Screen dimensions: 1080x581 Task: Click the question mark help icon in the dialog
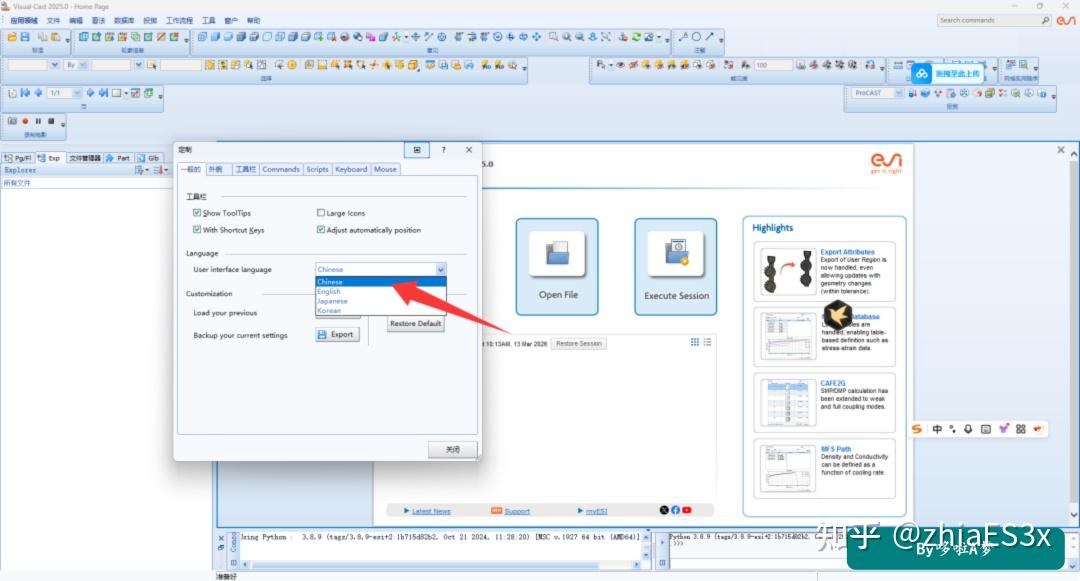444,149
